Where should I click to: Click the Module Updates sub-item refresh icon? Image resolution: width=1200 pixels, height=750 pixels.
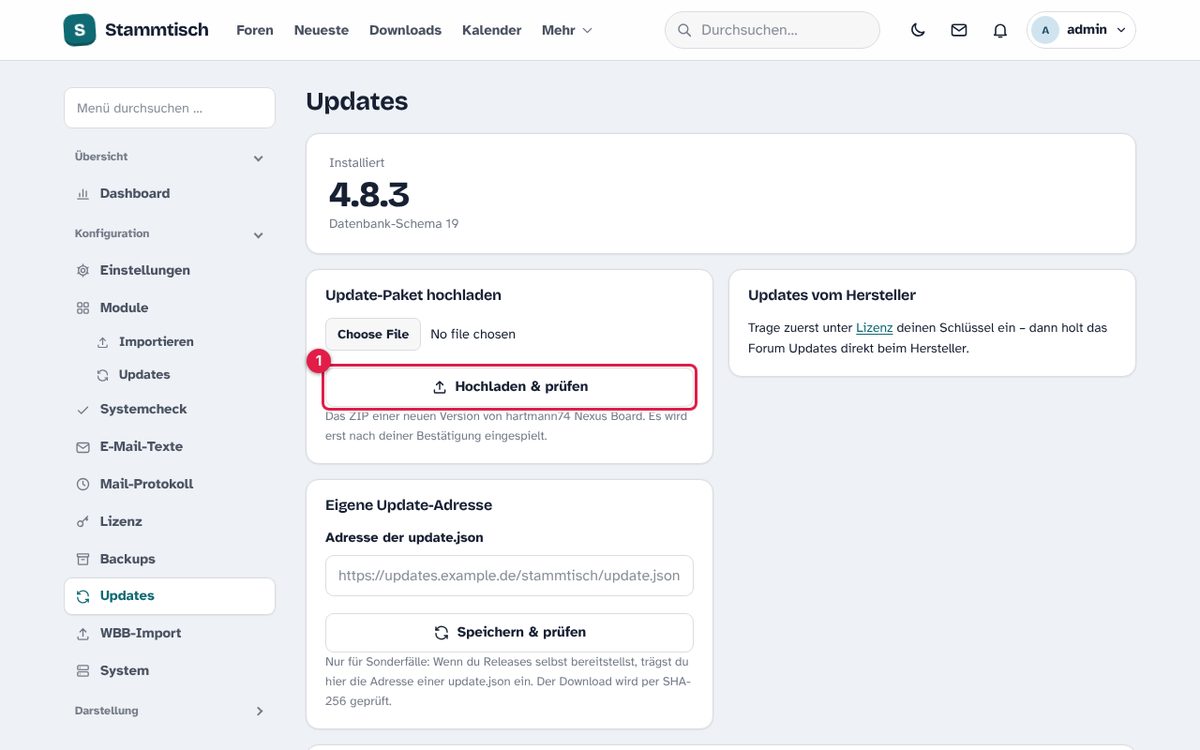click(x=102, y=375)
